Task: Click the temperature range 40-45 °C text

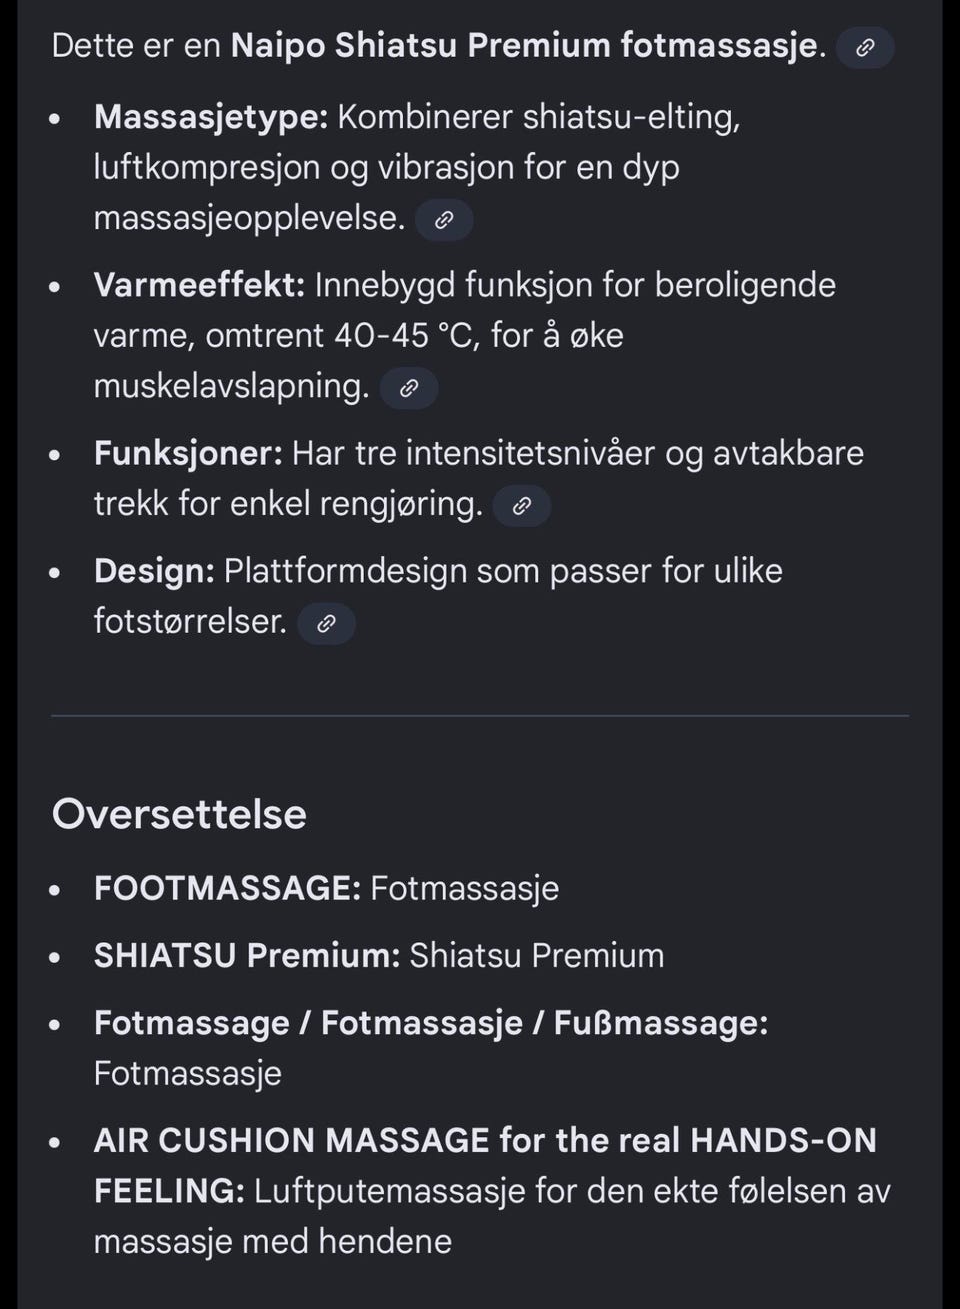Action: tap(416, 336)
